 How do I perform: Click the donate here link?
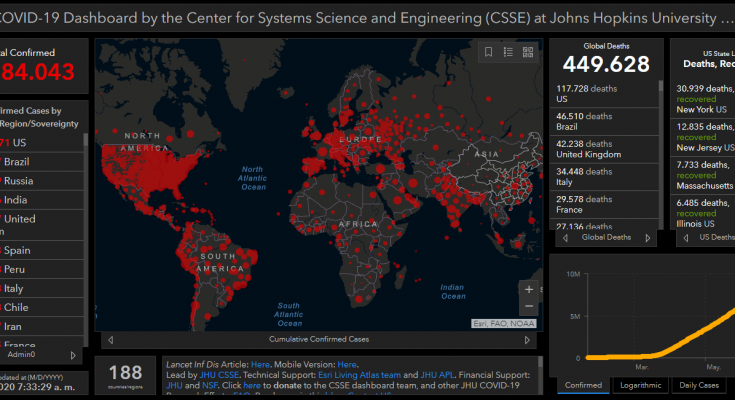click(x=252, y=385)
